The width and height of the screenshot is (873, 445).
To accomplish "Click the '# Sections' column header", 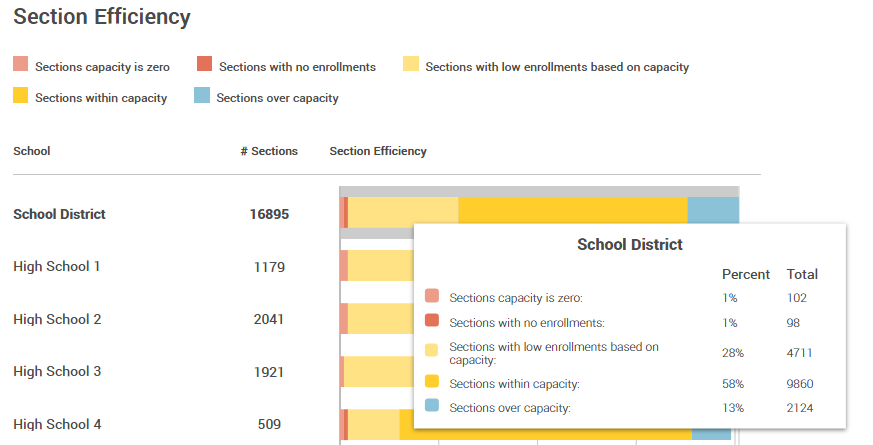I will pyautogui.click(x=269, y=151).
